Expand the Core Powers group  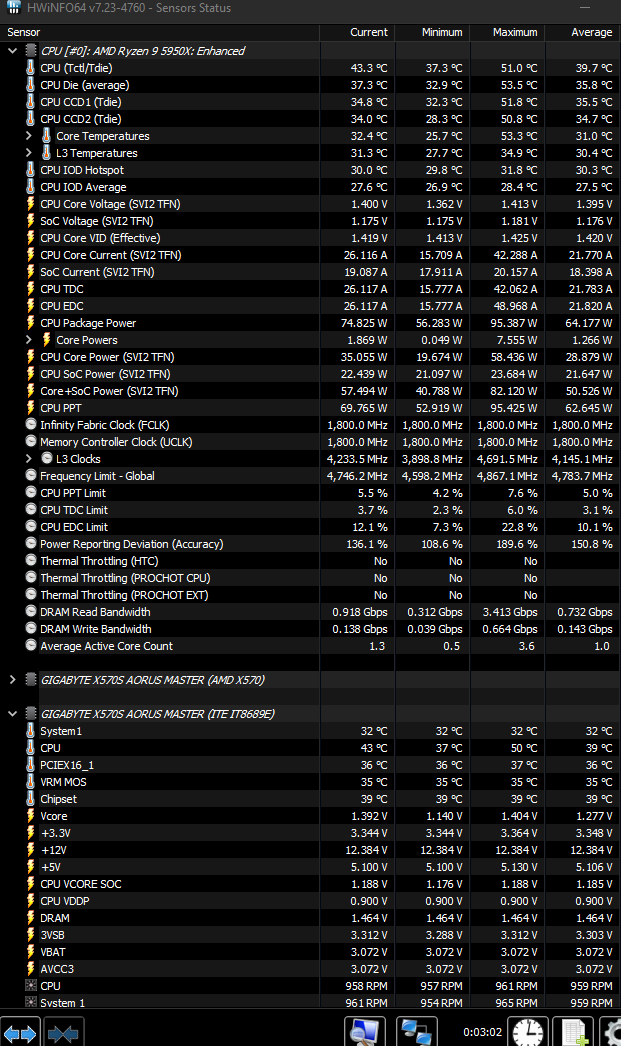tap(29, 339)
